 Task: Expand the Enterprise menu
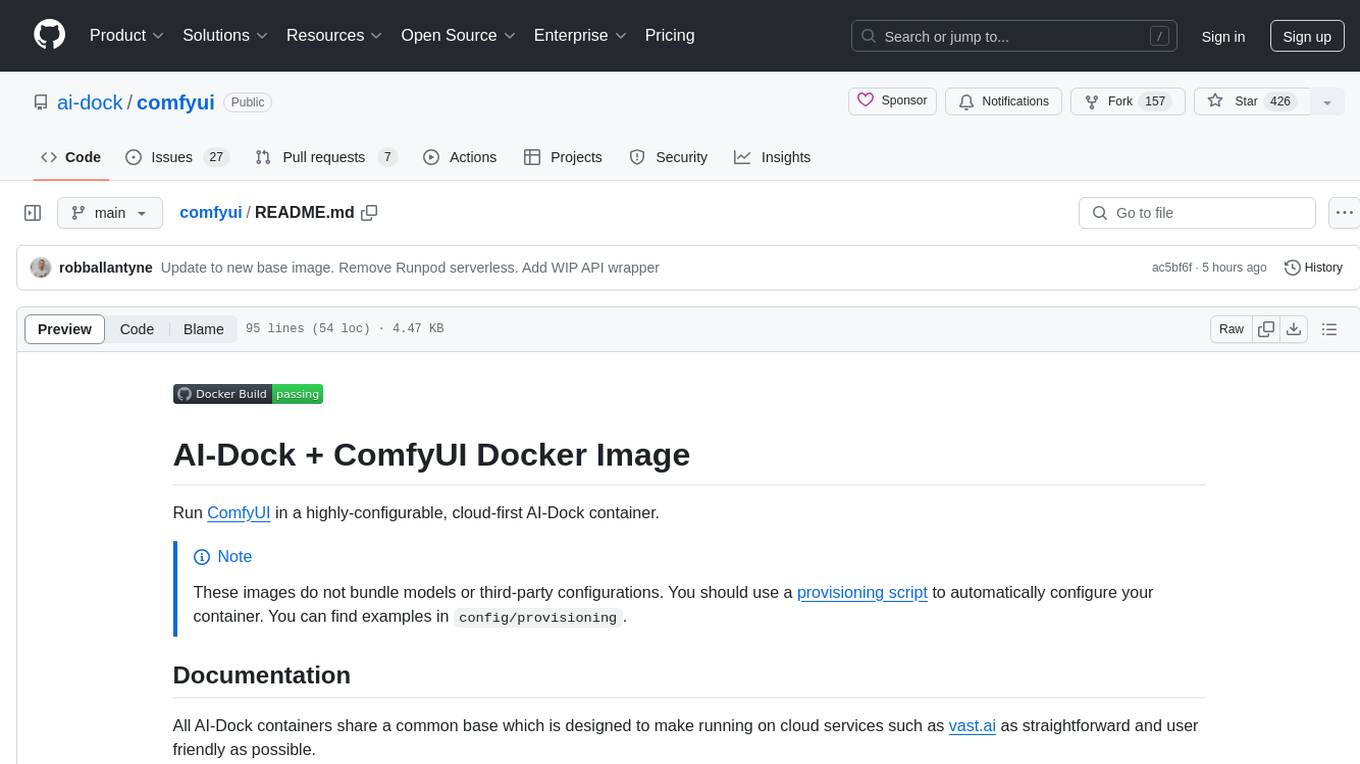point(580,35)
